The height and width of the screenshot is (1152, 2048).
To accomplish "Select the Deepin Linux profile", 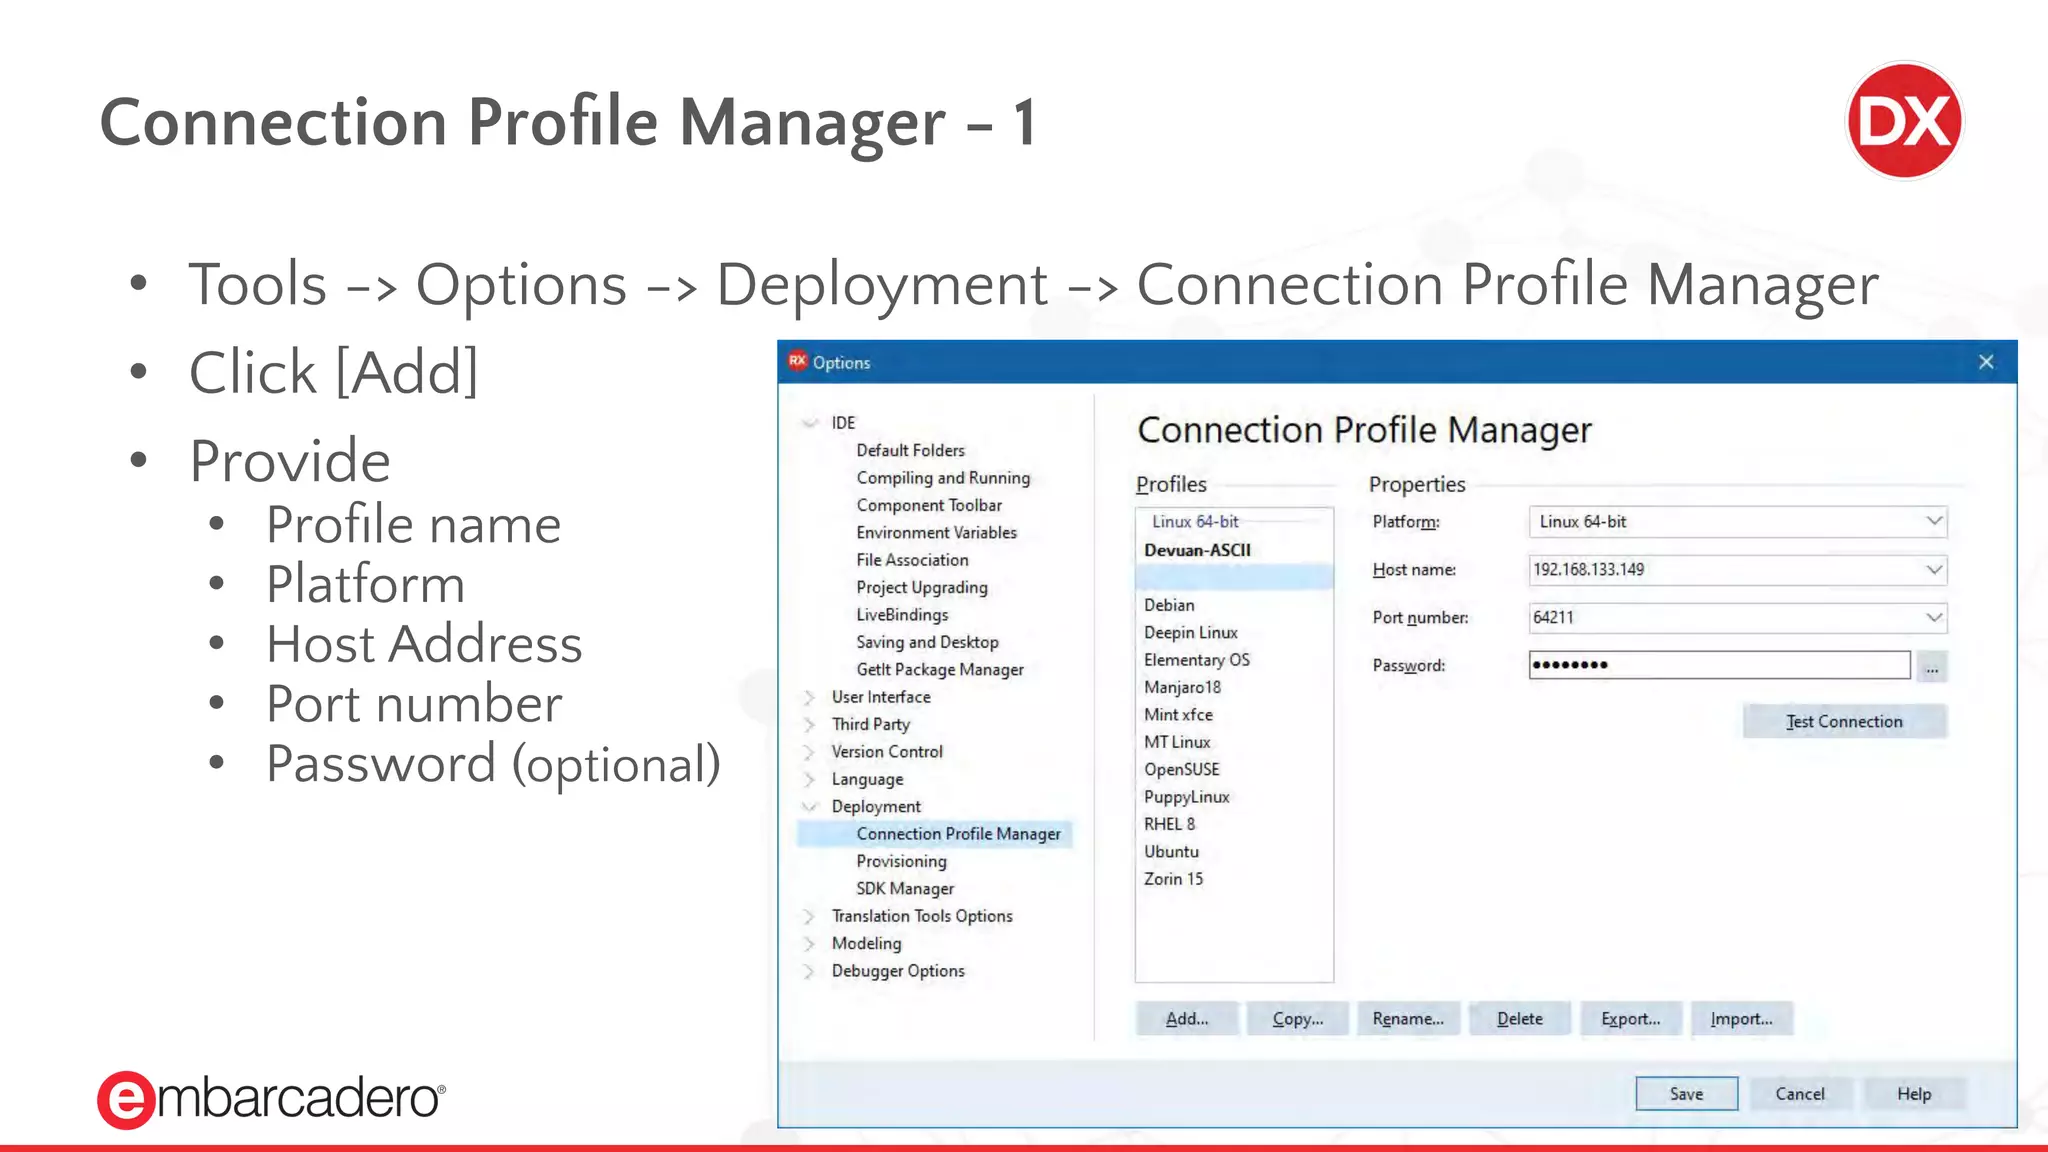I will 1191,633.
